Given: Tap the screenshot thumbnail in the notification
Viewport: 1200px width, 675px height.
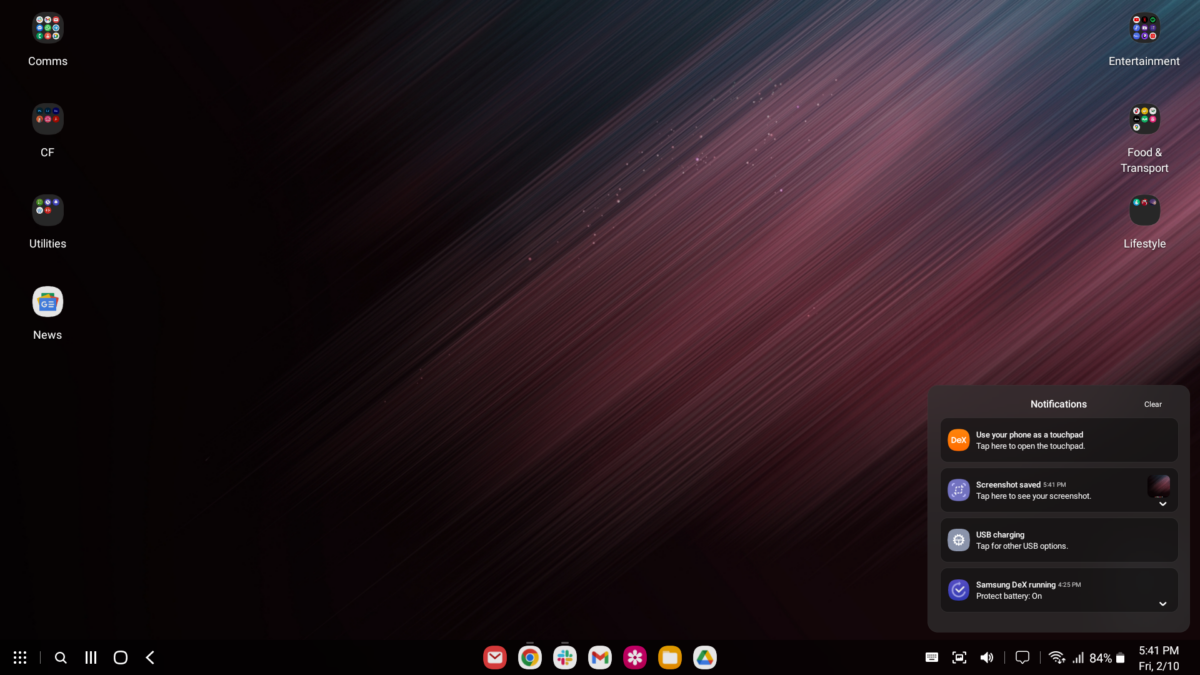Looking at the screenshot, I should (x=1159, y=485).
